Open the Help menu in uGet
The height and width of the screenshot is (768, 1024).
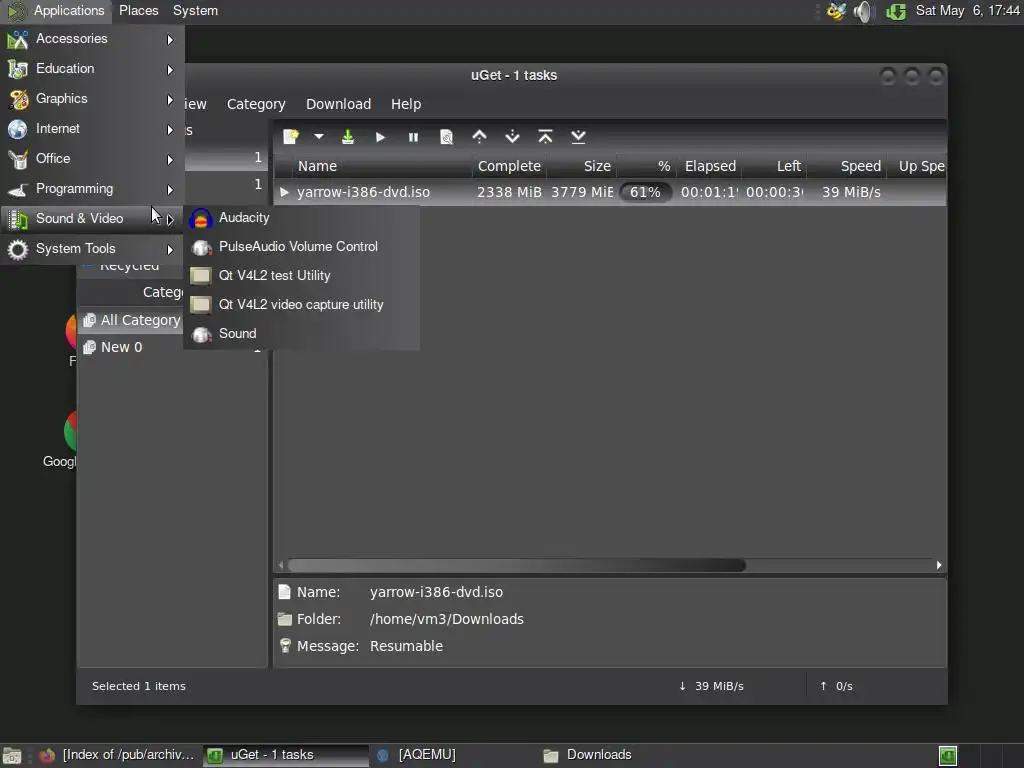(x=406, y=104)
